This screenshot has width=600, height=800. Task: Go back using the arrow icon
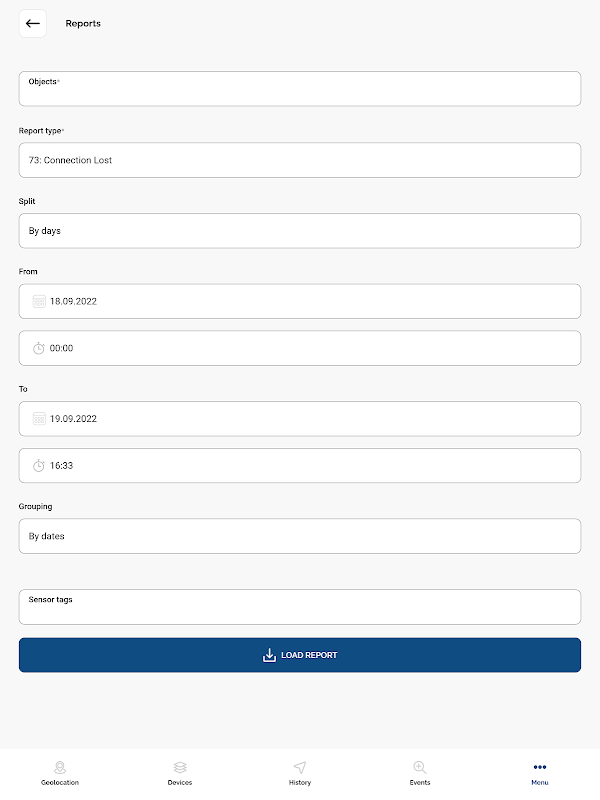pyautogui.click(x=33, y=23)
